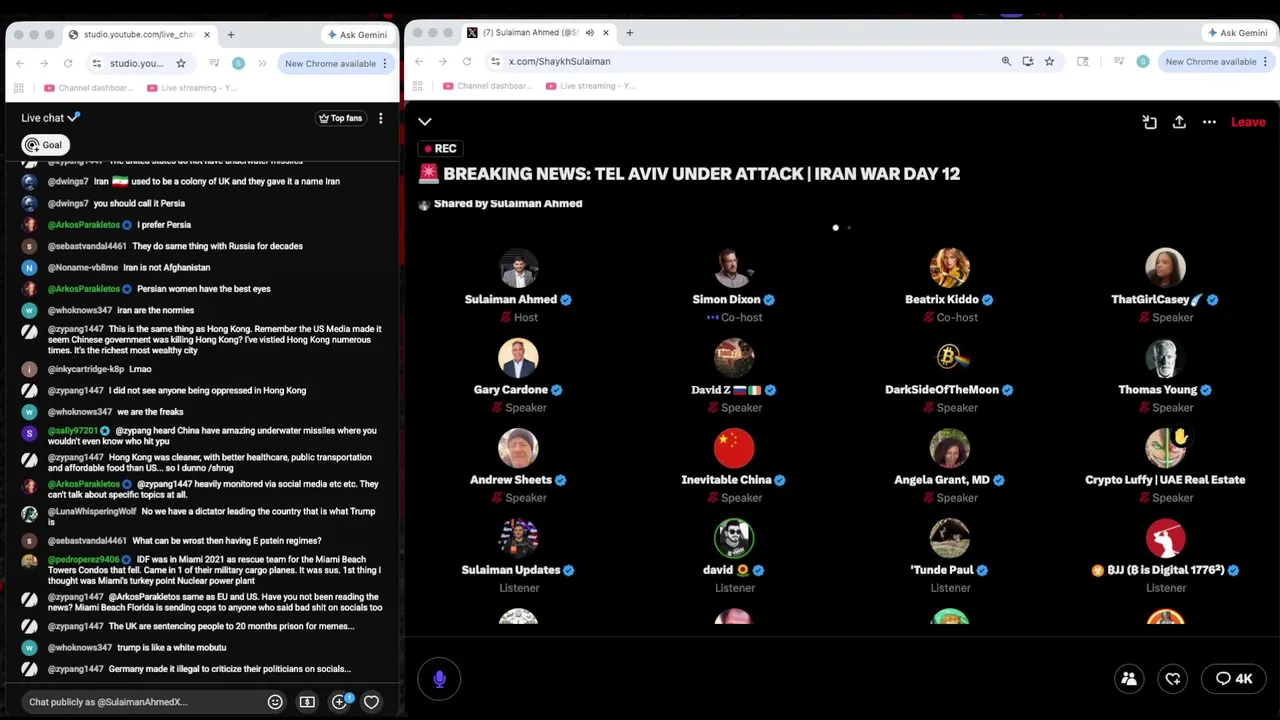1280x720 pixels.
Task: Click the Space dock/pop-out icon
Action: pos(1149,122)
